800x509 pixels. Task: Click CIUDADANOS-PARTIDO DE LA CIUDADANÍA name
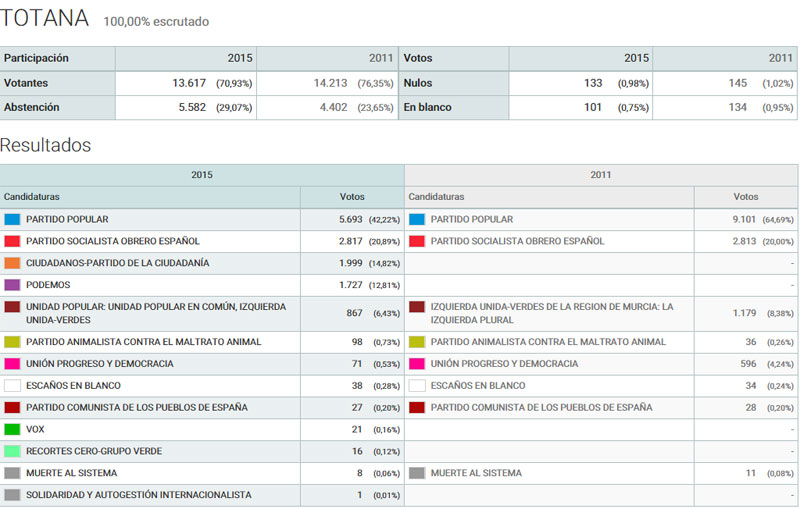(x=118, y=263)
